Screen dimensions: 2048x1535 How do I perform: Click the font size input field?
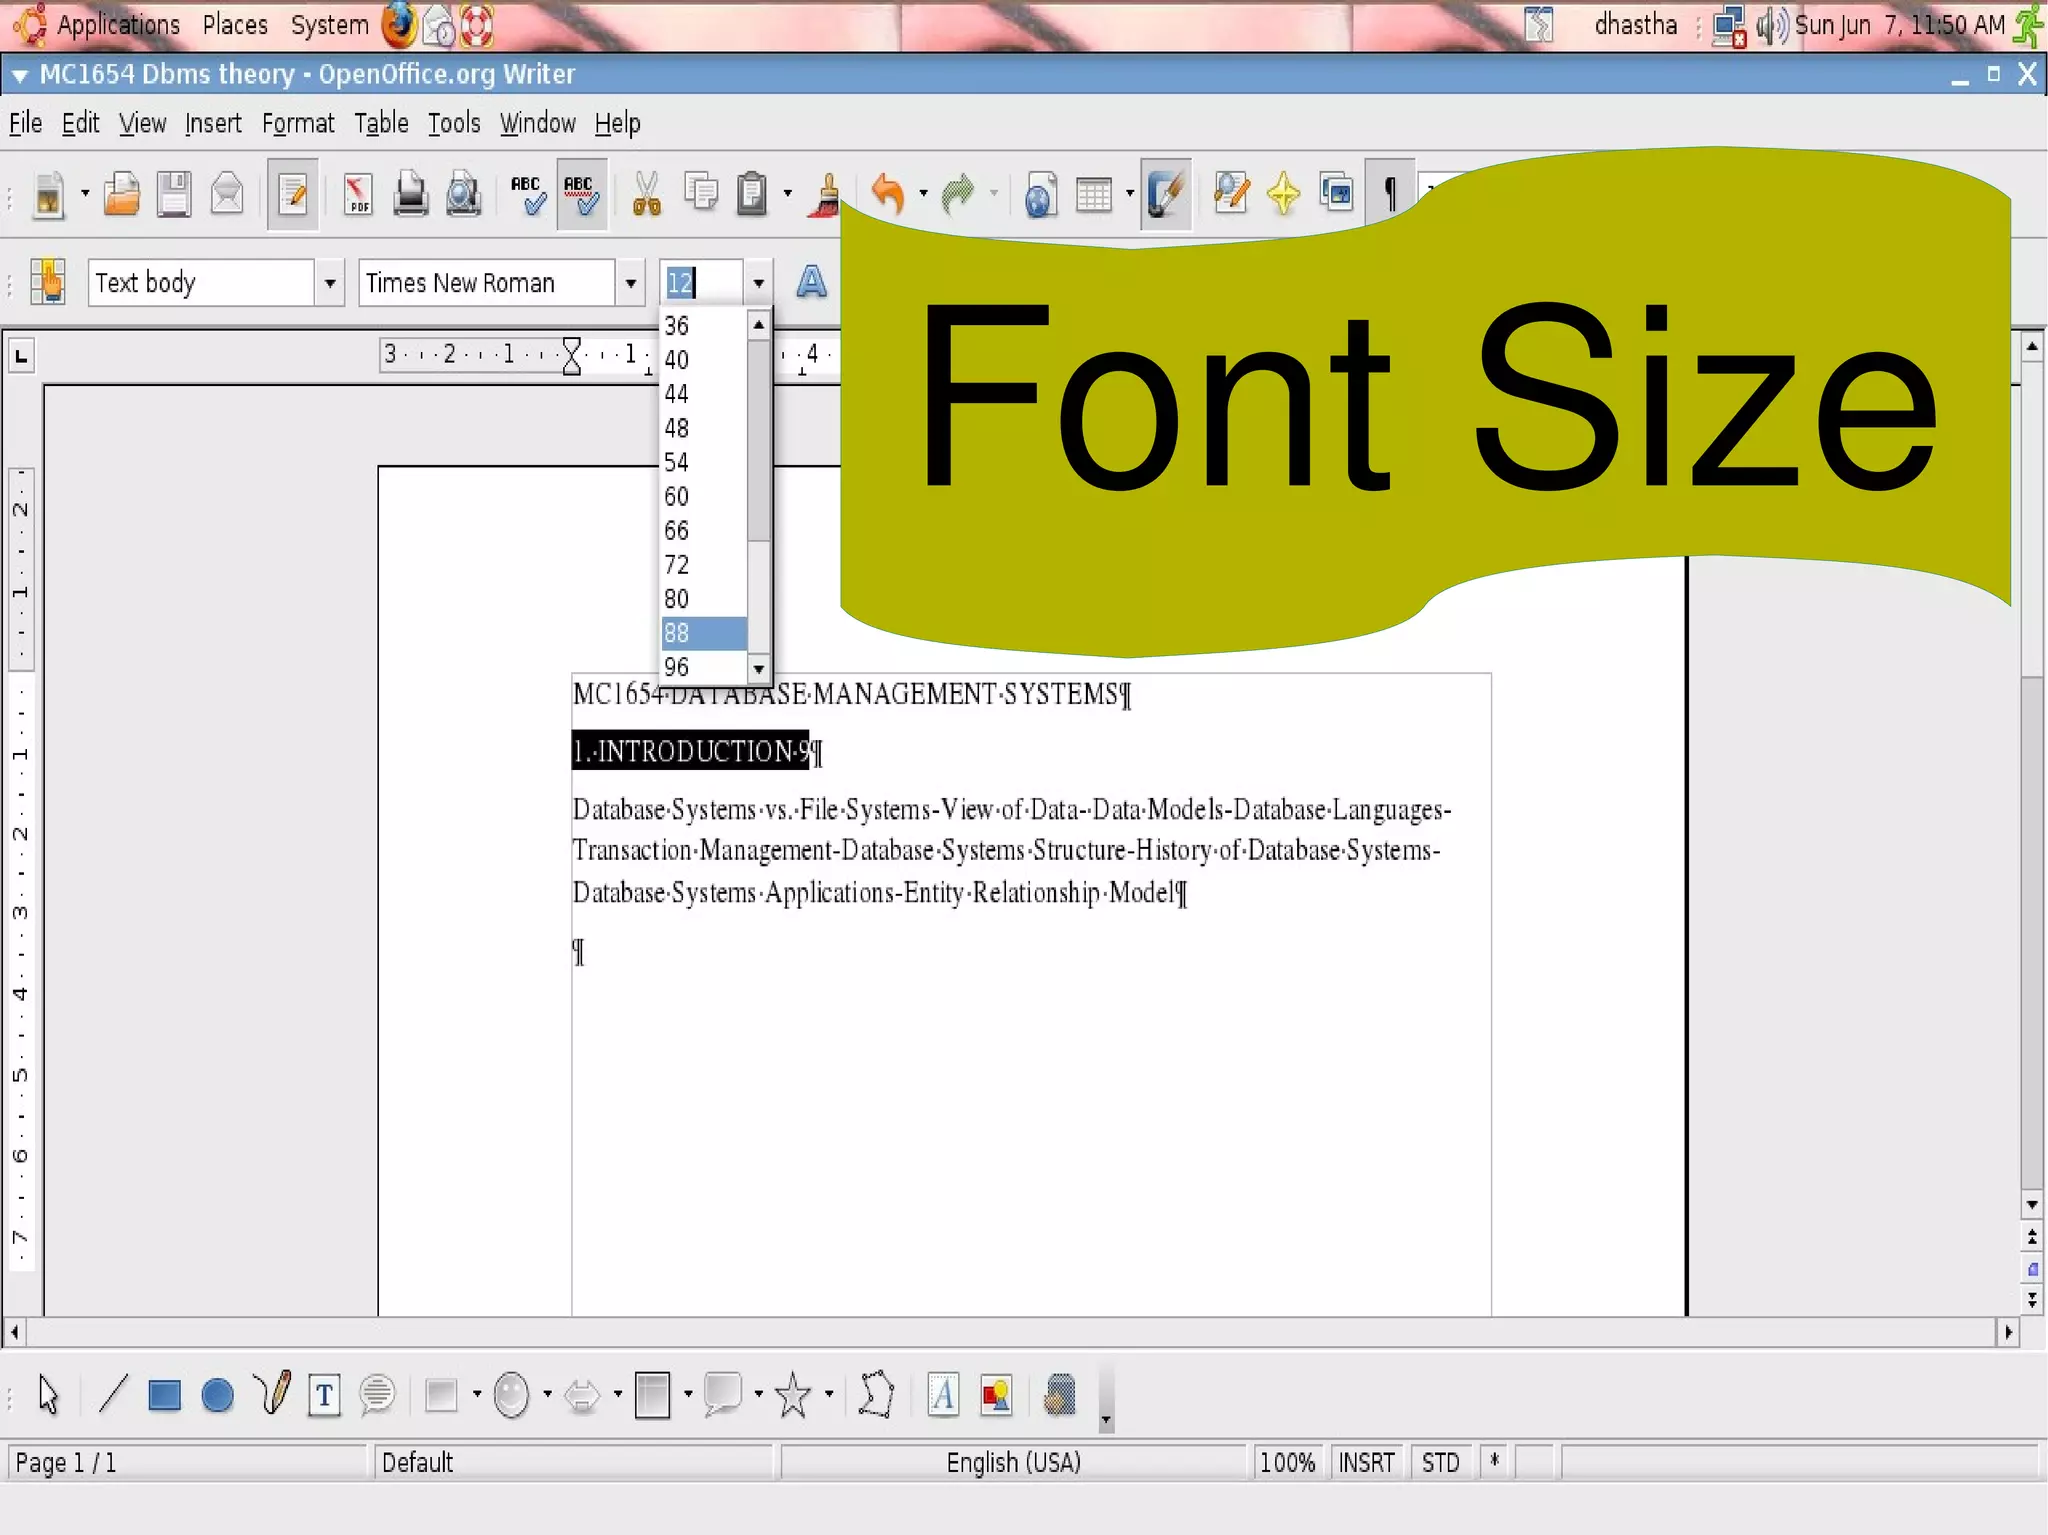tap(702, 283)
